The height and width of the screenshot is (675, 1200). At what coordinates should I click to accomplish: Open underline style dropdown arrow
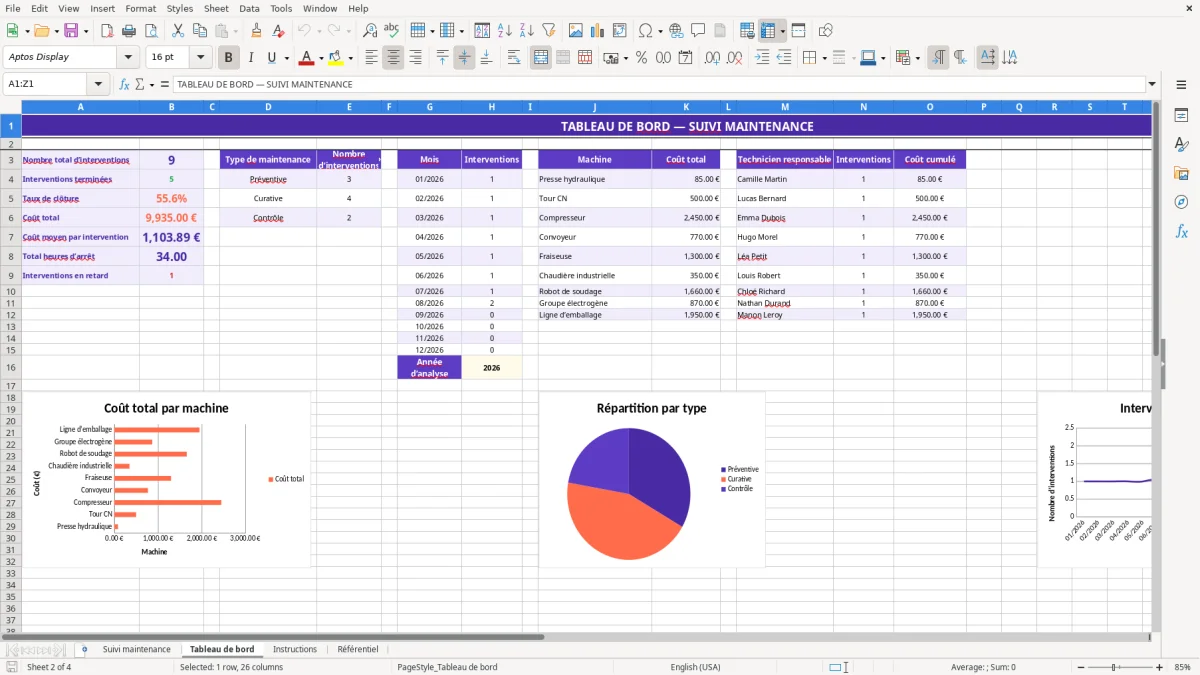pos(286,58)
